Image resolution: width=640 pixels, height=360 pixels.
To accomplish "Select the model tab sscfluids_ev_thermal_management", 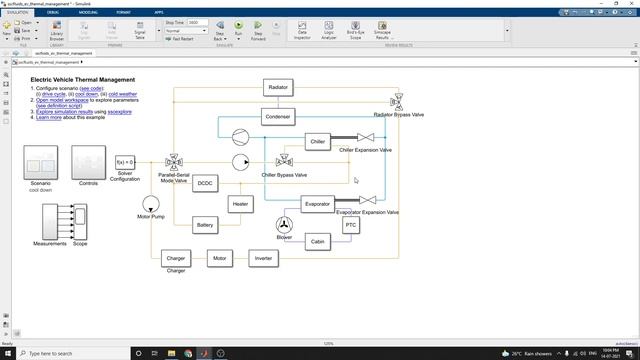I will (x=63, y=53).
